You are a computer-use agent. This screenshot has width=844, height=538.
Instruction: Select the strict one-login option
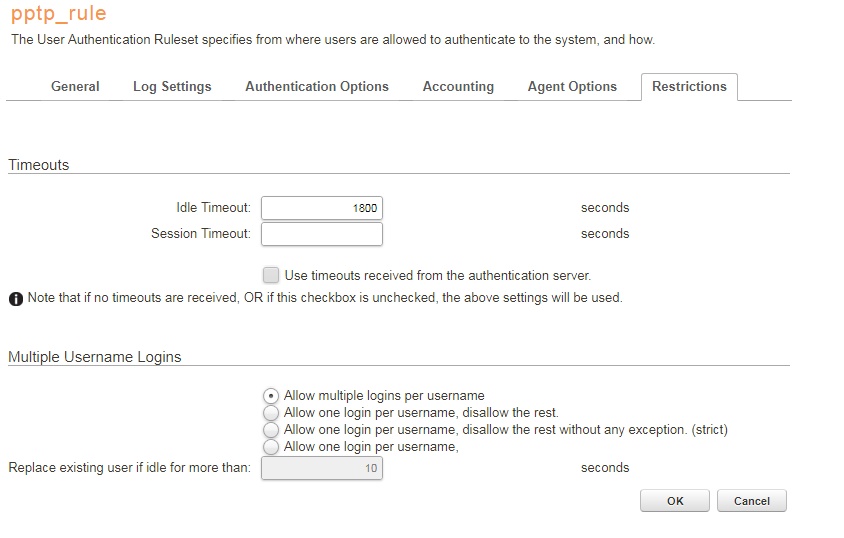tap(271, 430)
